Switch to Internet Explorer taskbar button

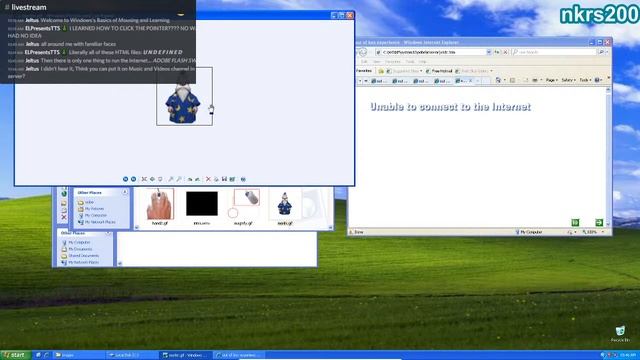pos(238,355)
